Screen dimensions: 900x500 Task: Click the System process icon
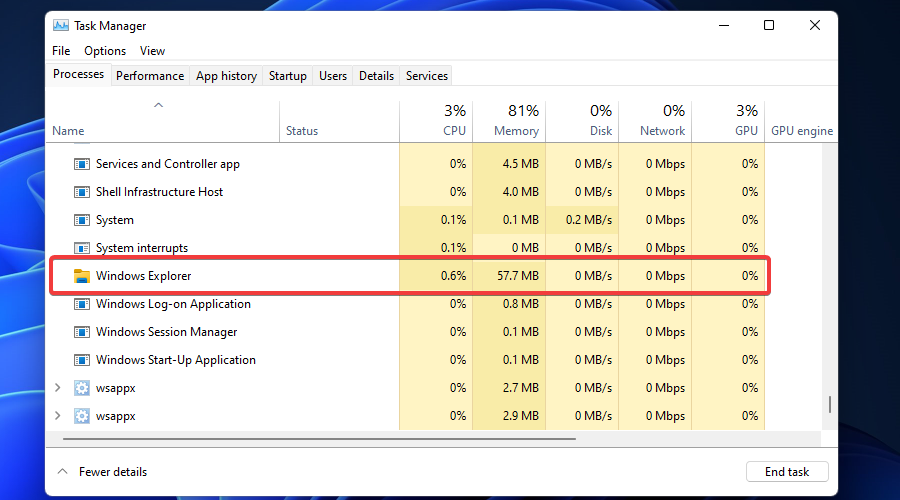pyautogui.click(x=82, y=220)
